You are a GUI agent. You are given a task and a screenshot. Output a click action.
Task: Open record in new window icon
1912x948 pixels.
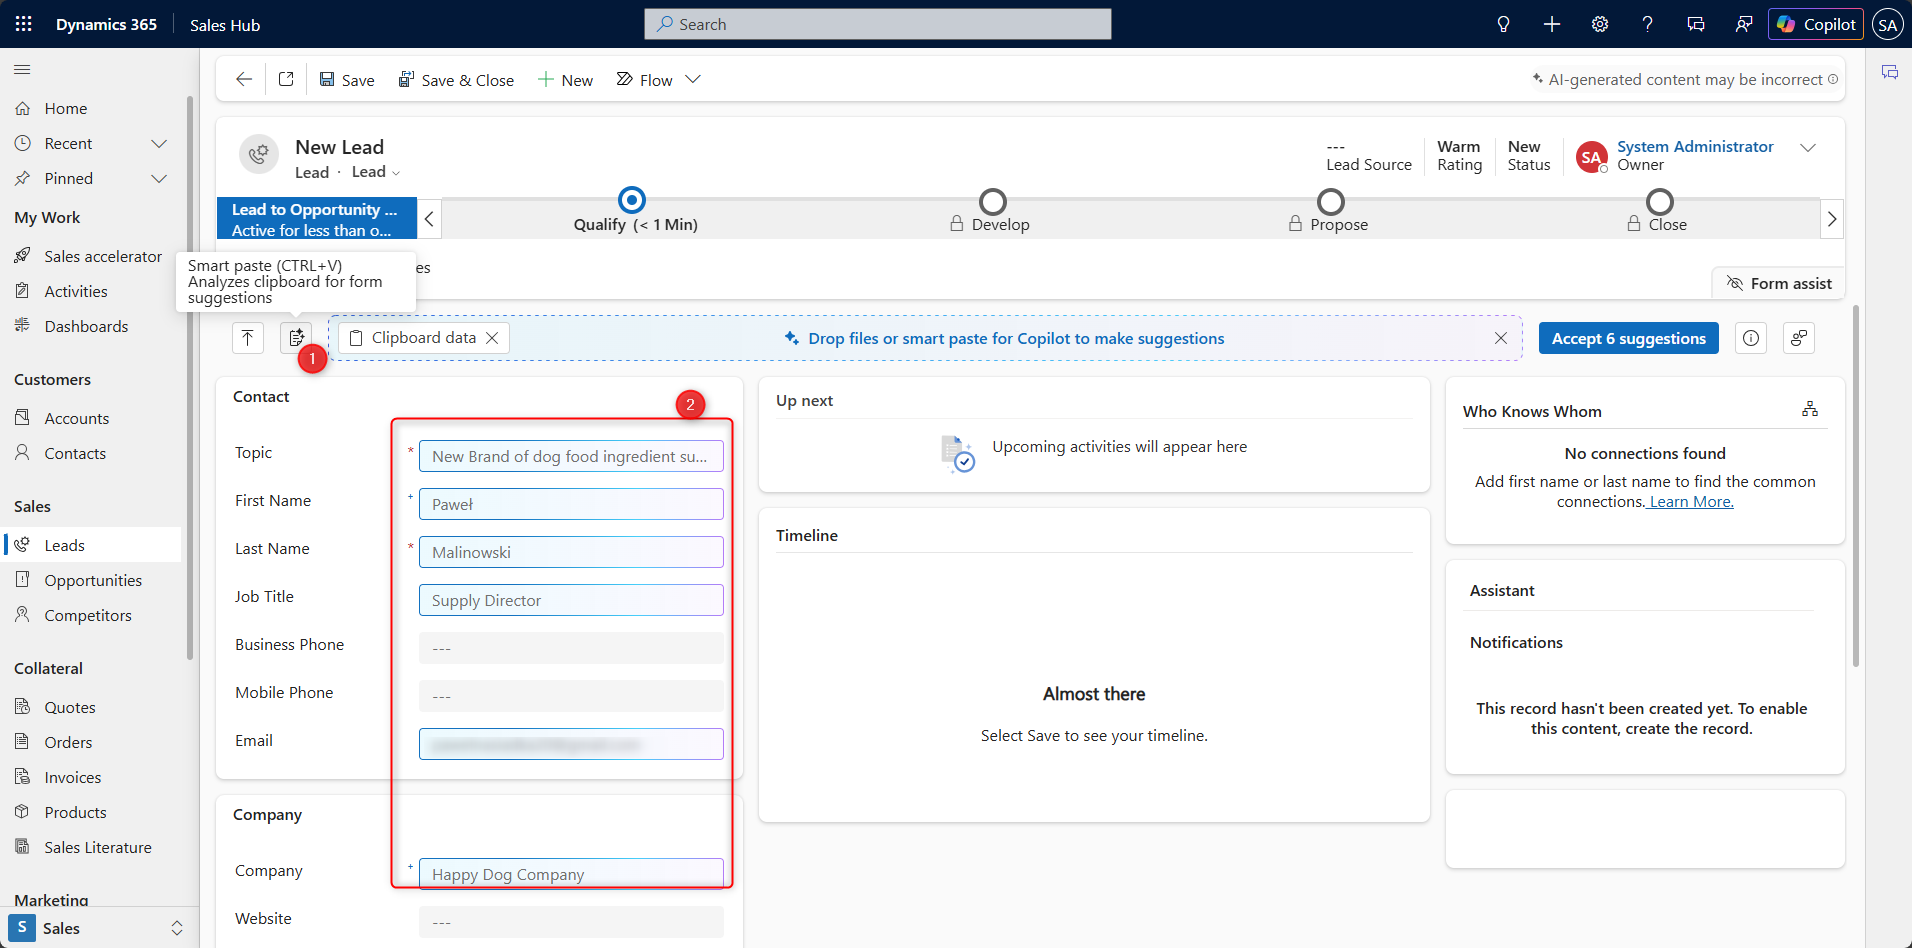tap(286, 80)
